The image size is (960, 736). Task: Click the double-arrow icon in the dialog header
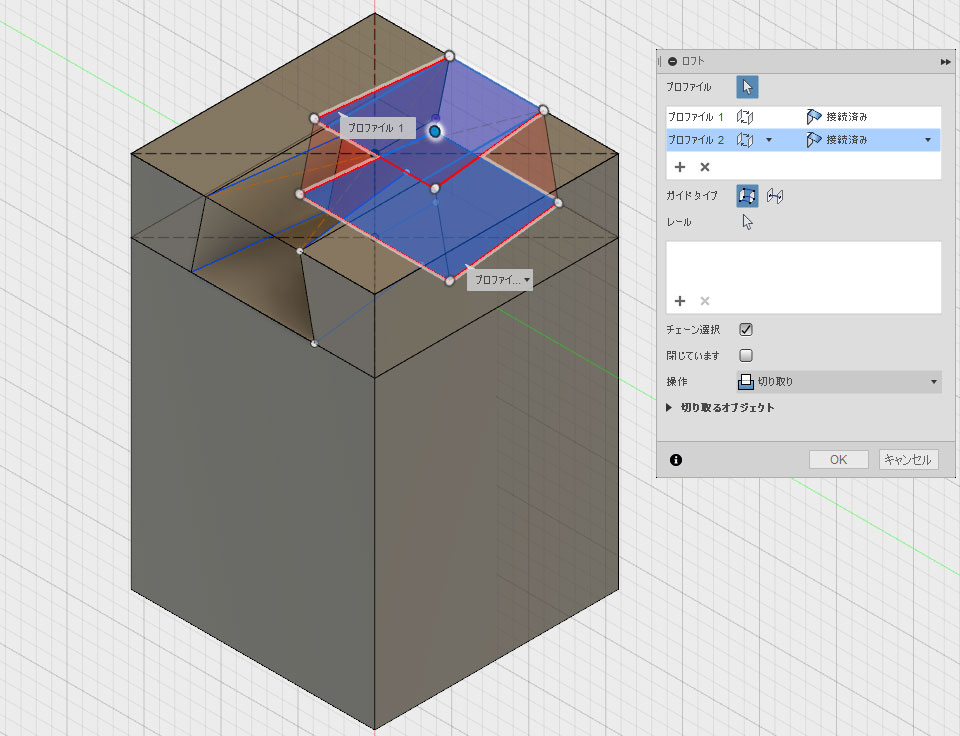pos(945,61)
